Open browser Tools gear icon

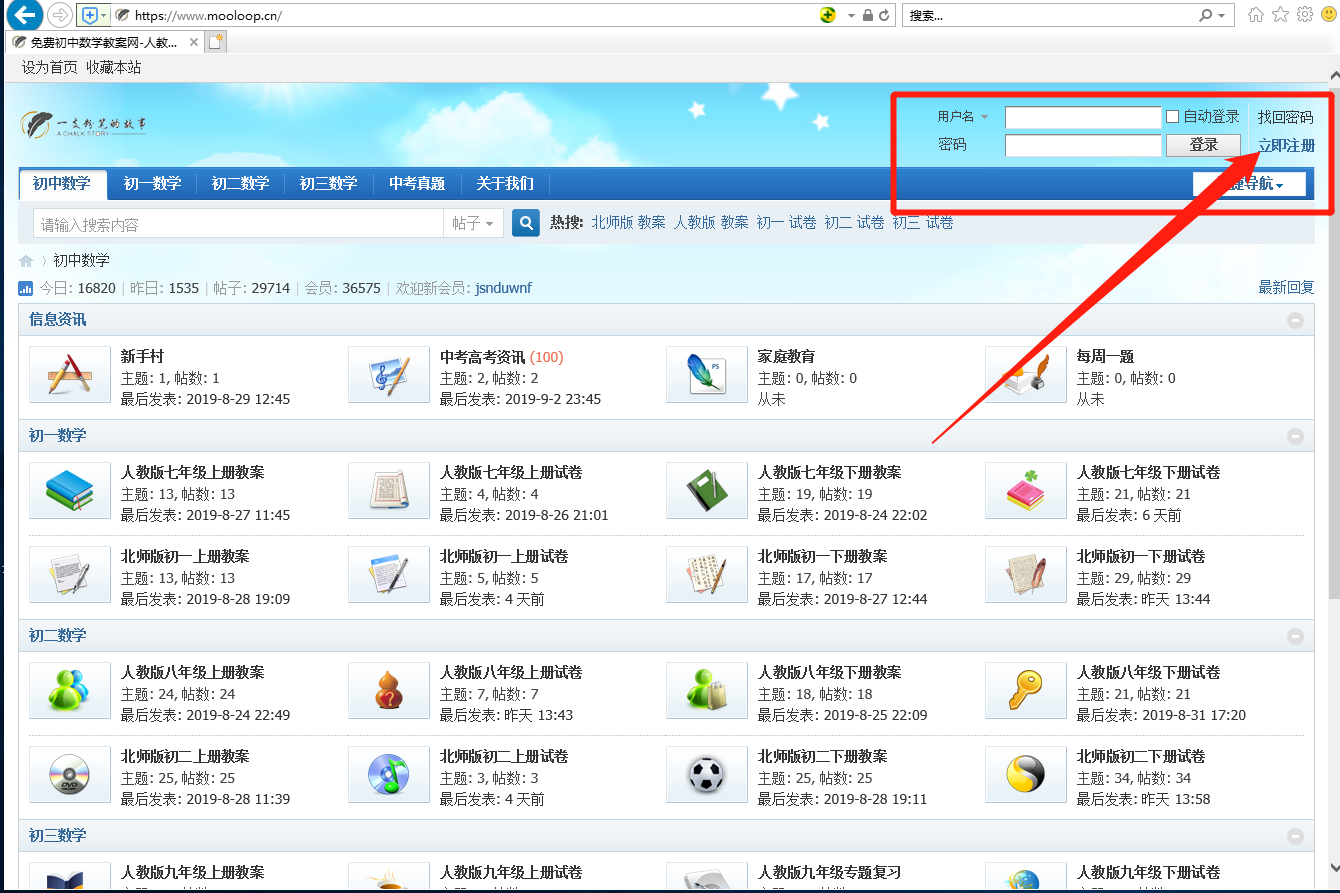tap(1304, 15)
